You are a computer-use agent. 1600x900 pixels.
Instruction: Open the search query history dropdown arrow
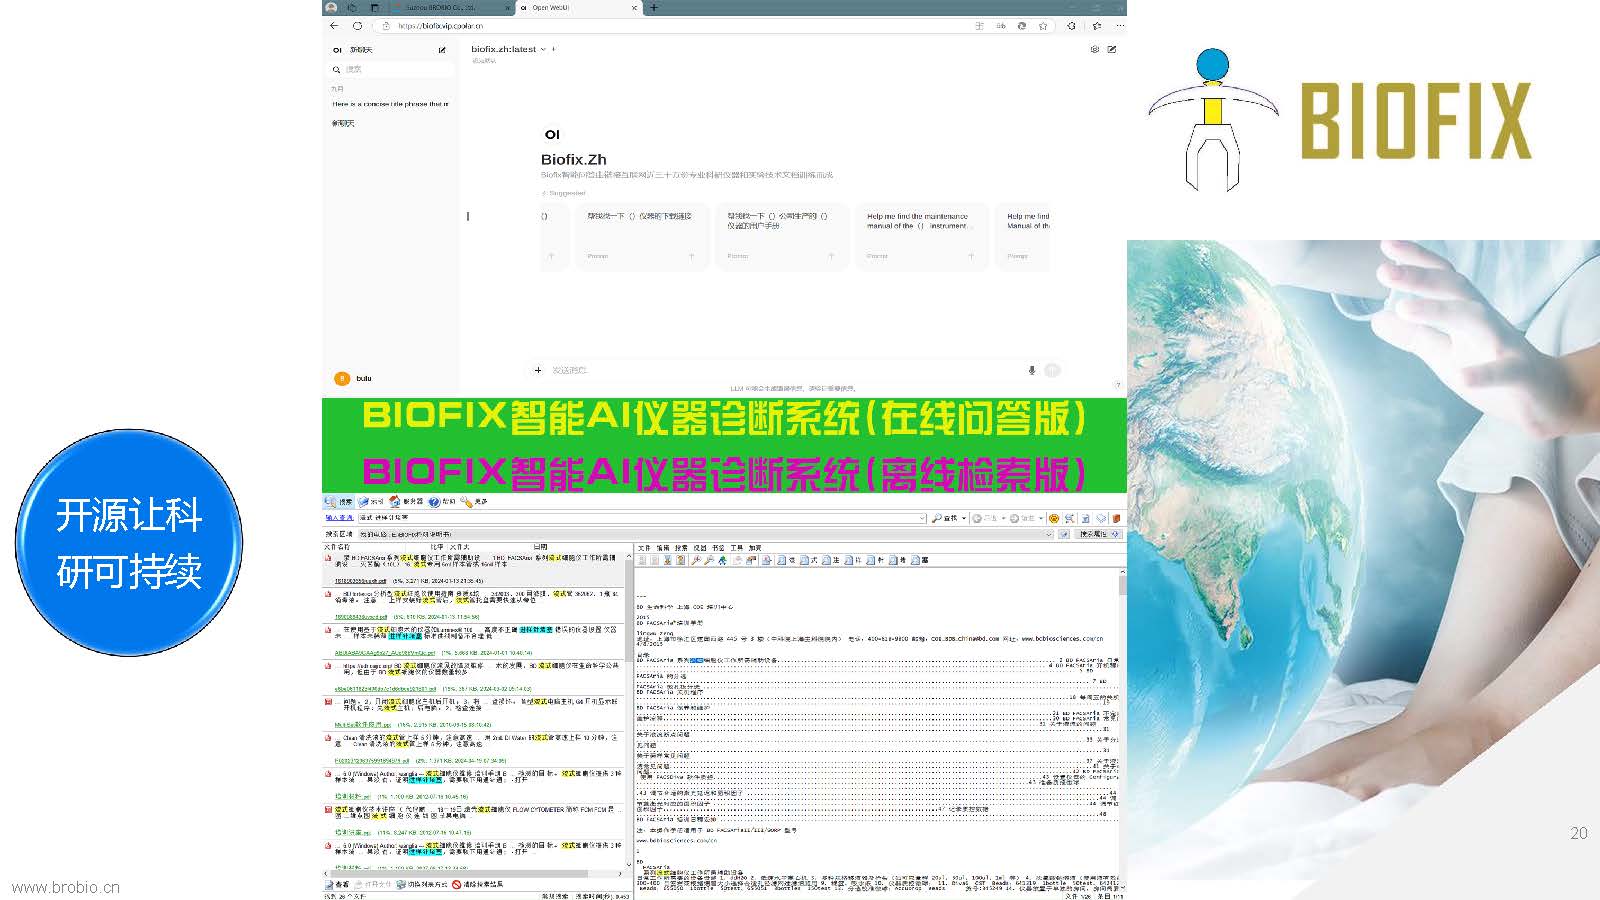point(921,518)
